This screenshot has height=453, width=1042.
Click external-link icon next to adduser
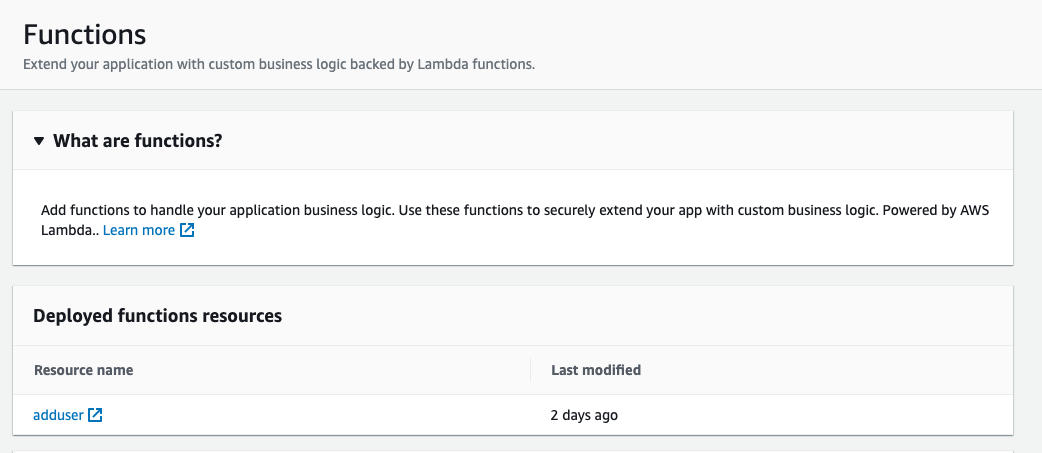coord(95,415)
